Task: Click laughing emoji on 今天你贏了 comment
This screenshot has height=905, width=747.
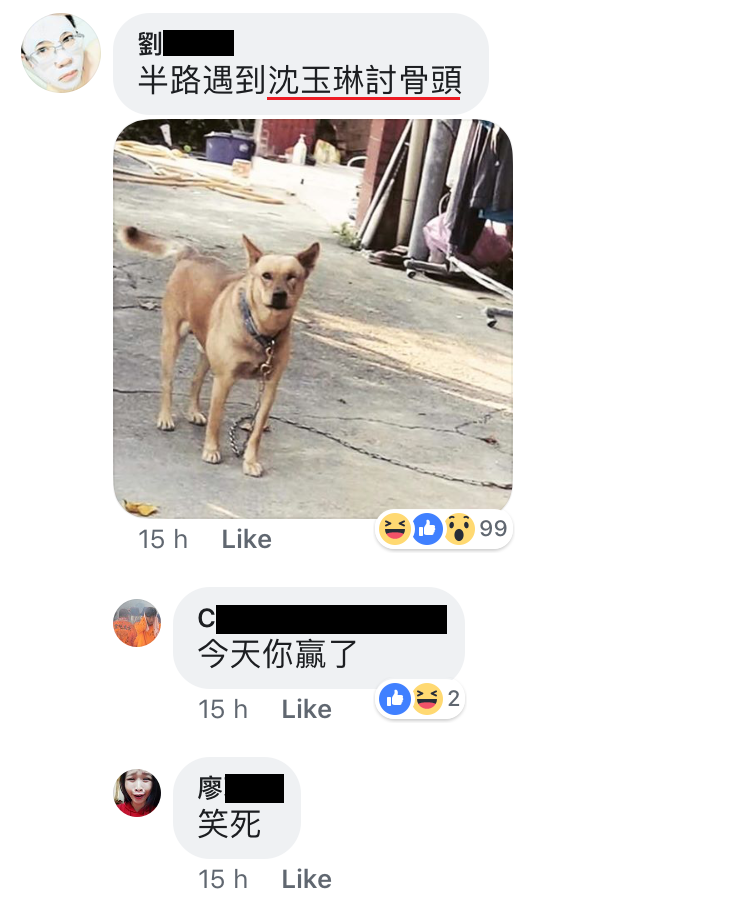Action: point(427,699)
